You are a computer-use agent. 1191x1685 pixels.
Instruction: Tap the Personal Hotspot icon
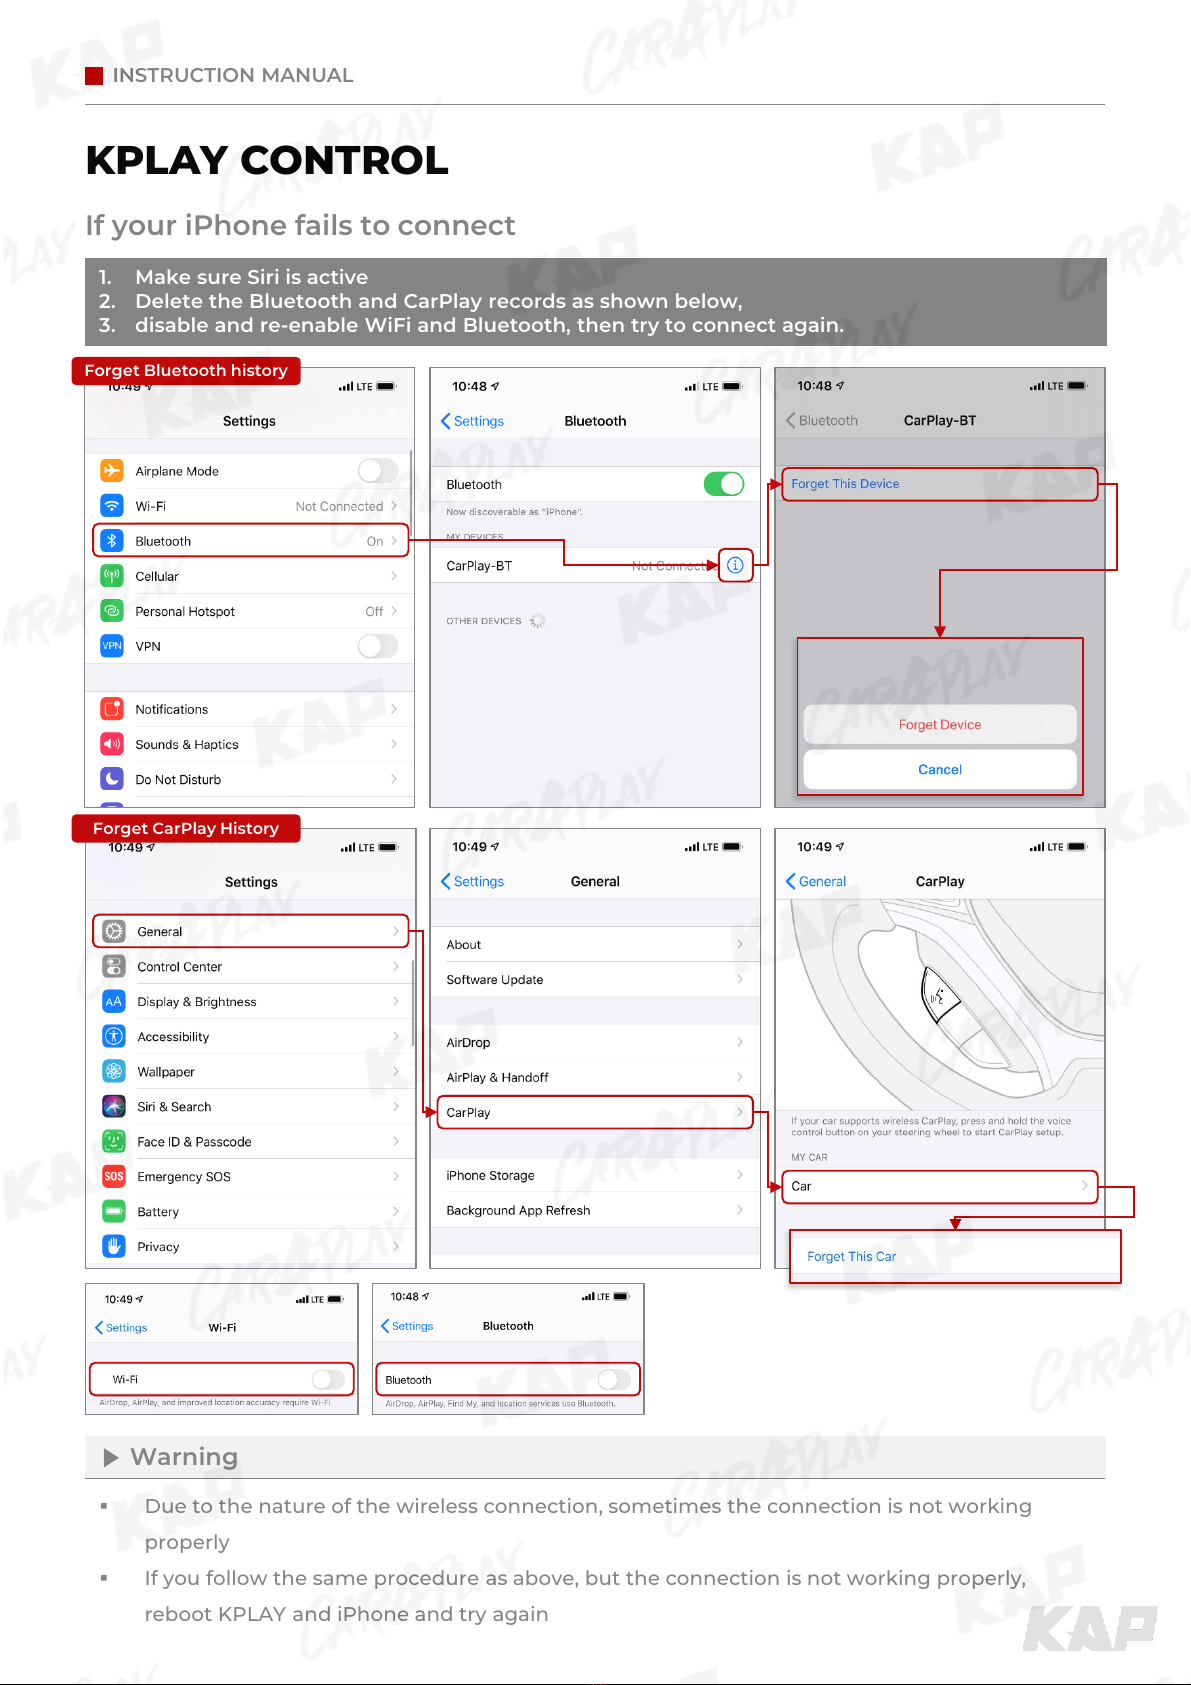[112, 611]
